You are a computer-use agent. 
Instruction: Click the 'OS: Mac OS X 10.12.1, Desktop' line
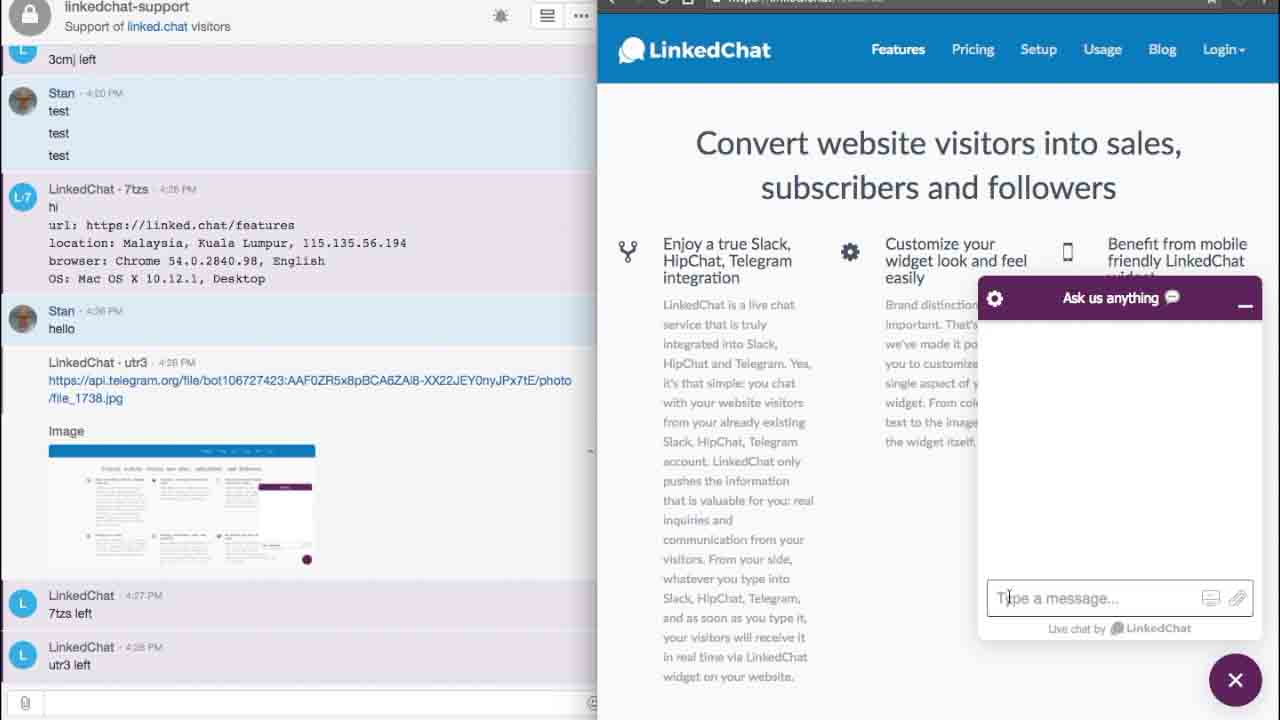click(157, 279)
